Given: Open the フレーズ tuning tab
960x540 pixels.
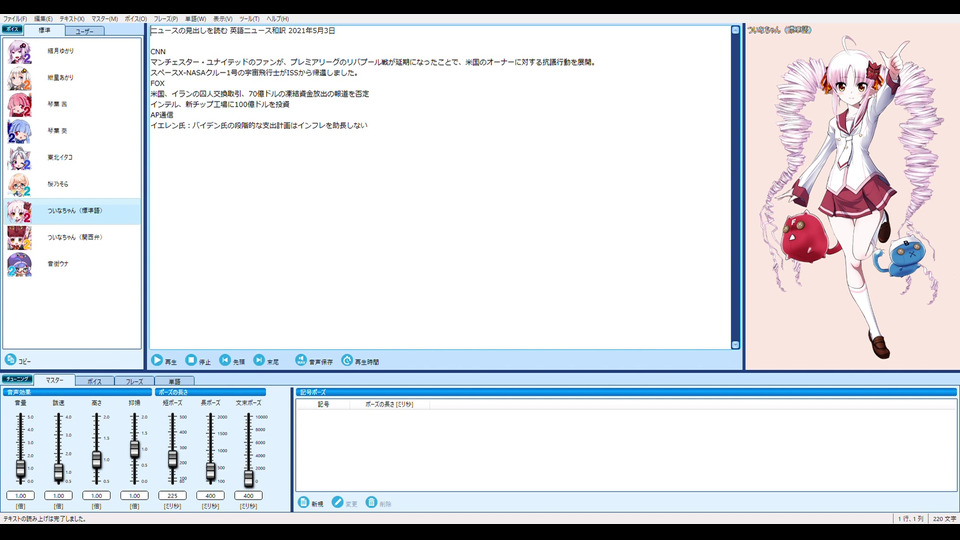Looking at the screenshot, I should 134,381.
